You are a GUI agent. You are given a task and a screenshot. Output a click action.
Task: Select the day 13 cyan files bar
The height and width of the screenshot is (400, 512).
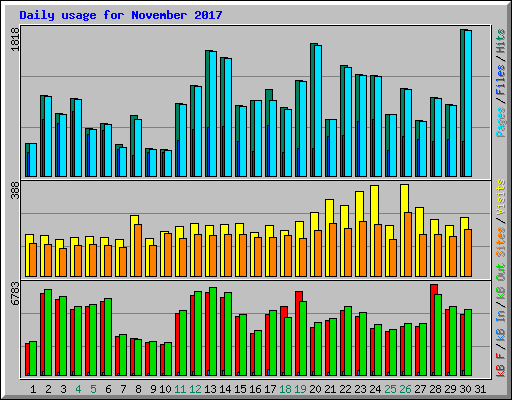tap(213, 114)
